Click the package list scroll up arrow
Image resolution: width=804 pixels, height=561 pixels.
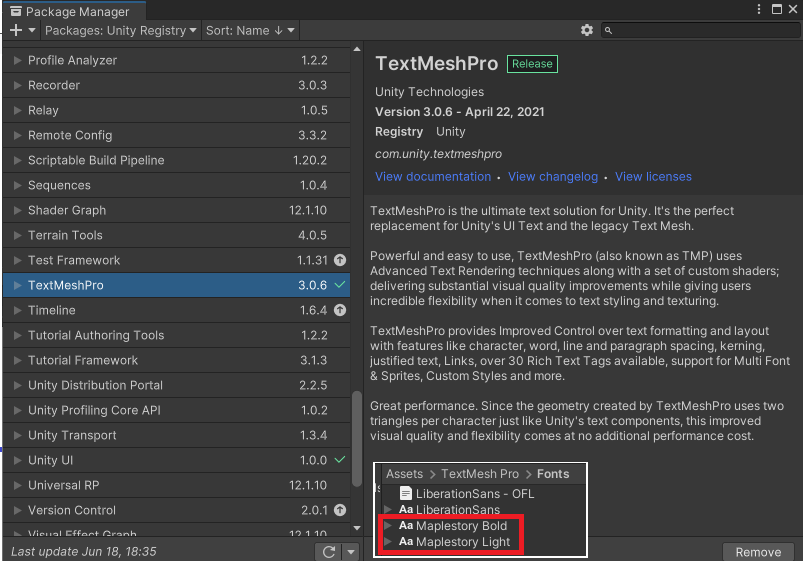coord(357,49)
